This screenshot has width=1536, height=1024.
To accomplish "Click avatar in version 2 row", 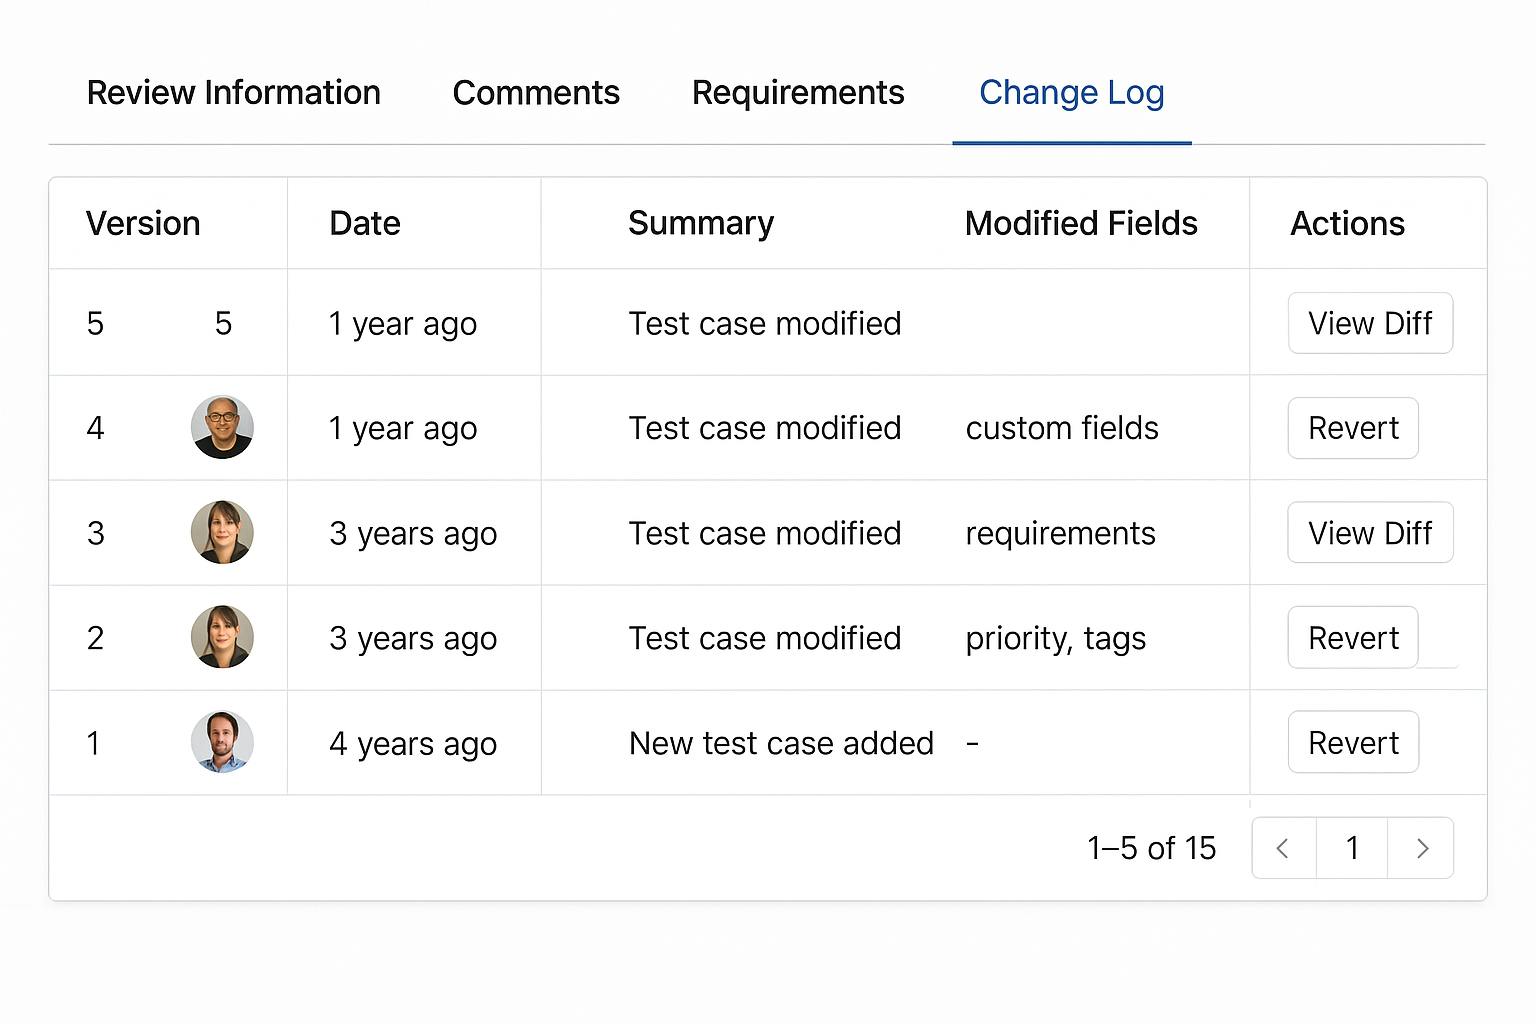I will pos(222,637).
